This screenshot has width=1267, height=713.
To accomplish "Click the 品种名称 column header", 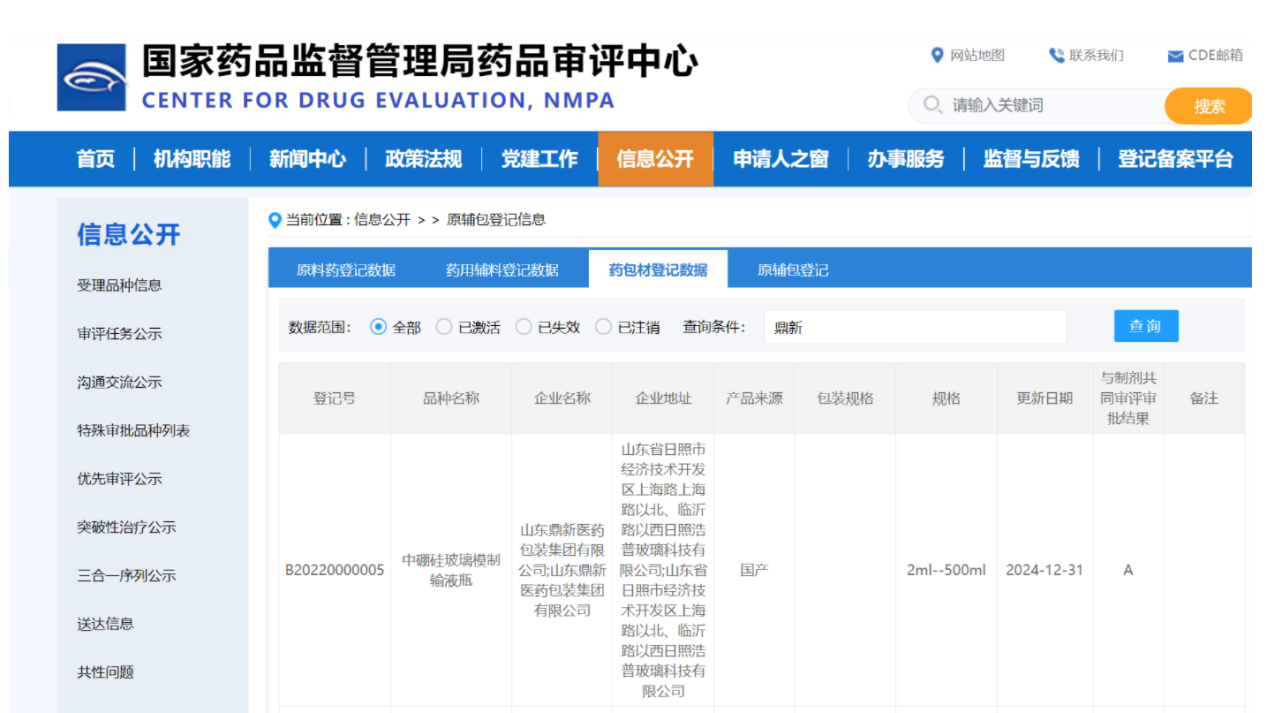I will (451, 398).
